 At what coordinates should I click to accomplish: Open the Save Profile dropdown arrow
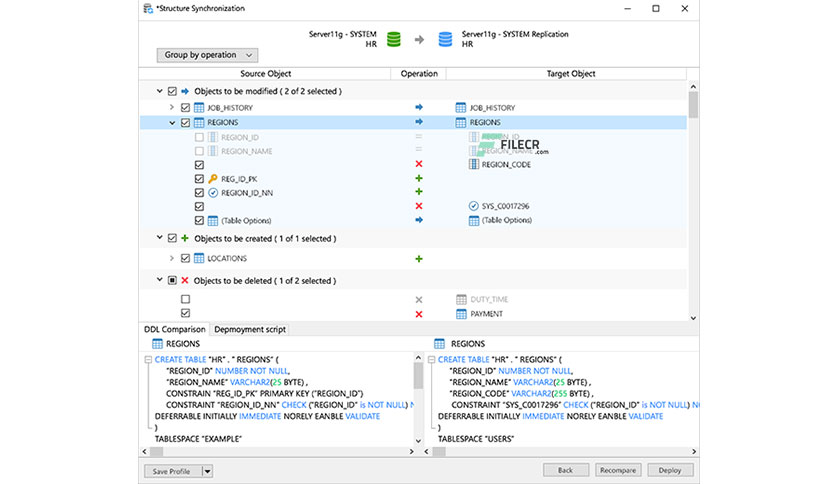pyautogui.click(x=207, y=471)
